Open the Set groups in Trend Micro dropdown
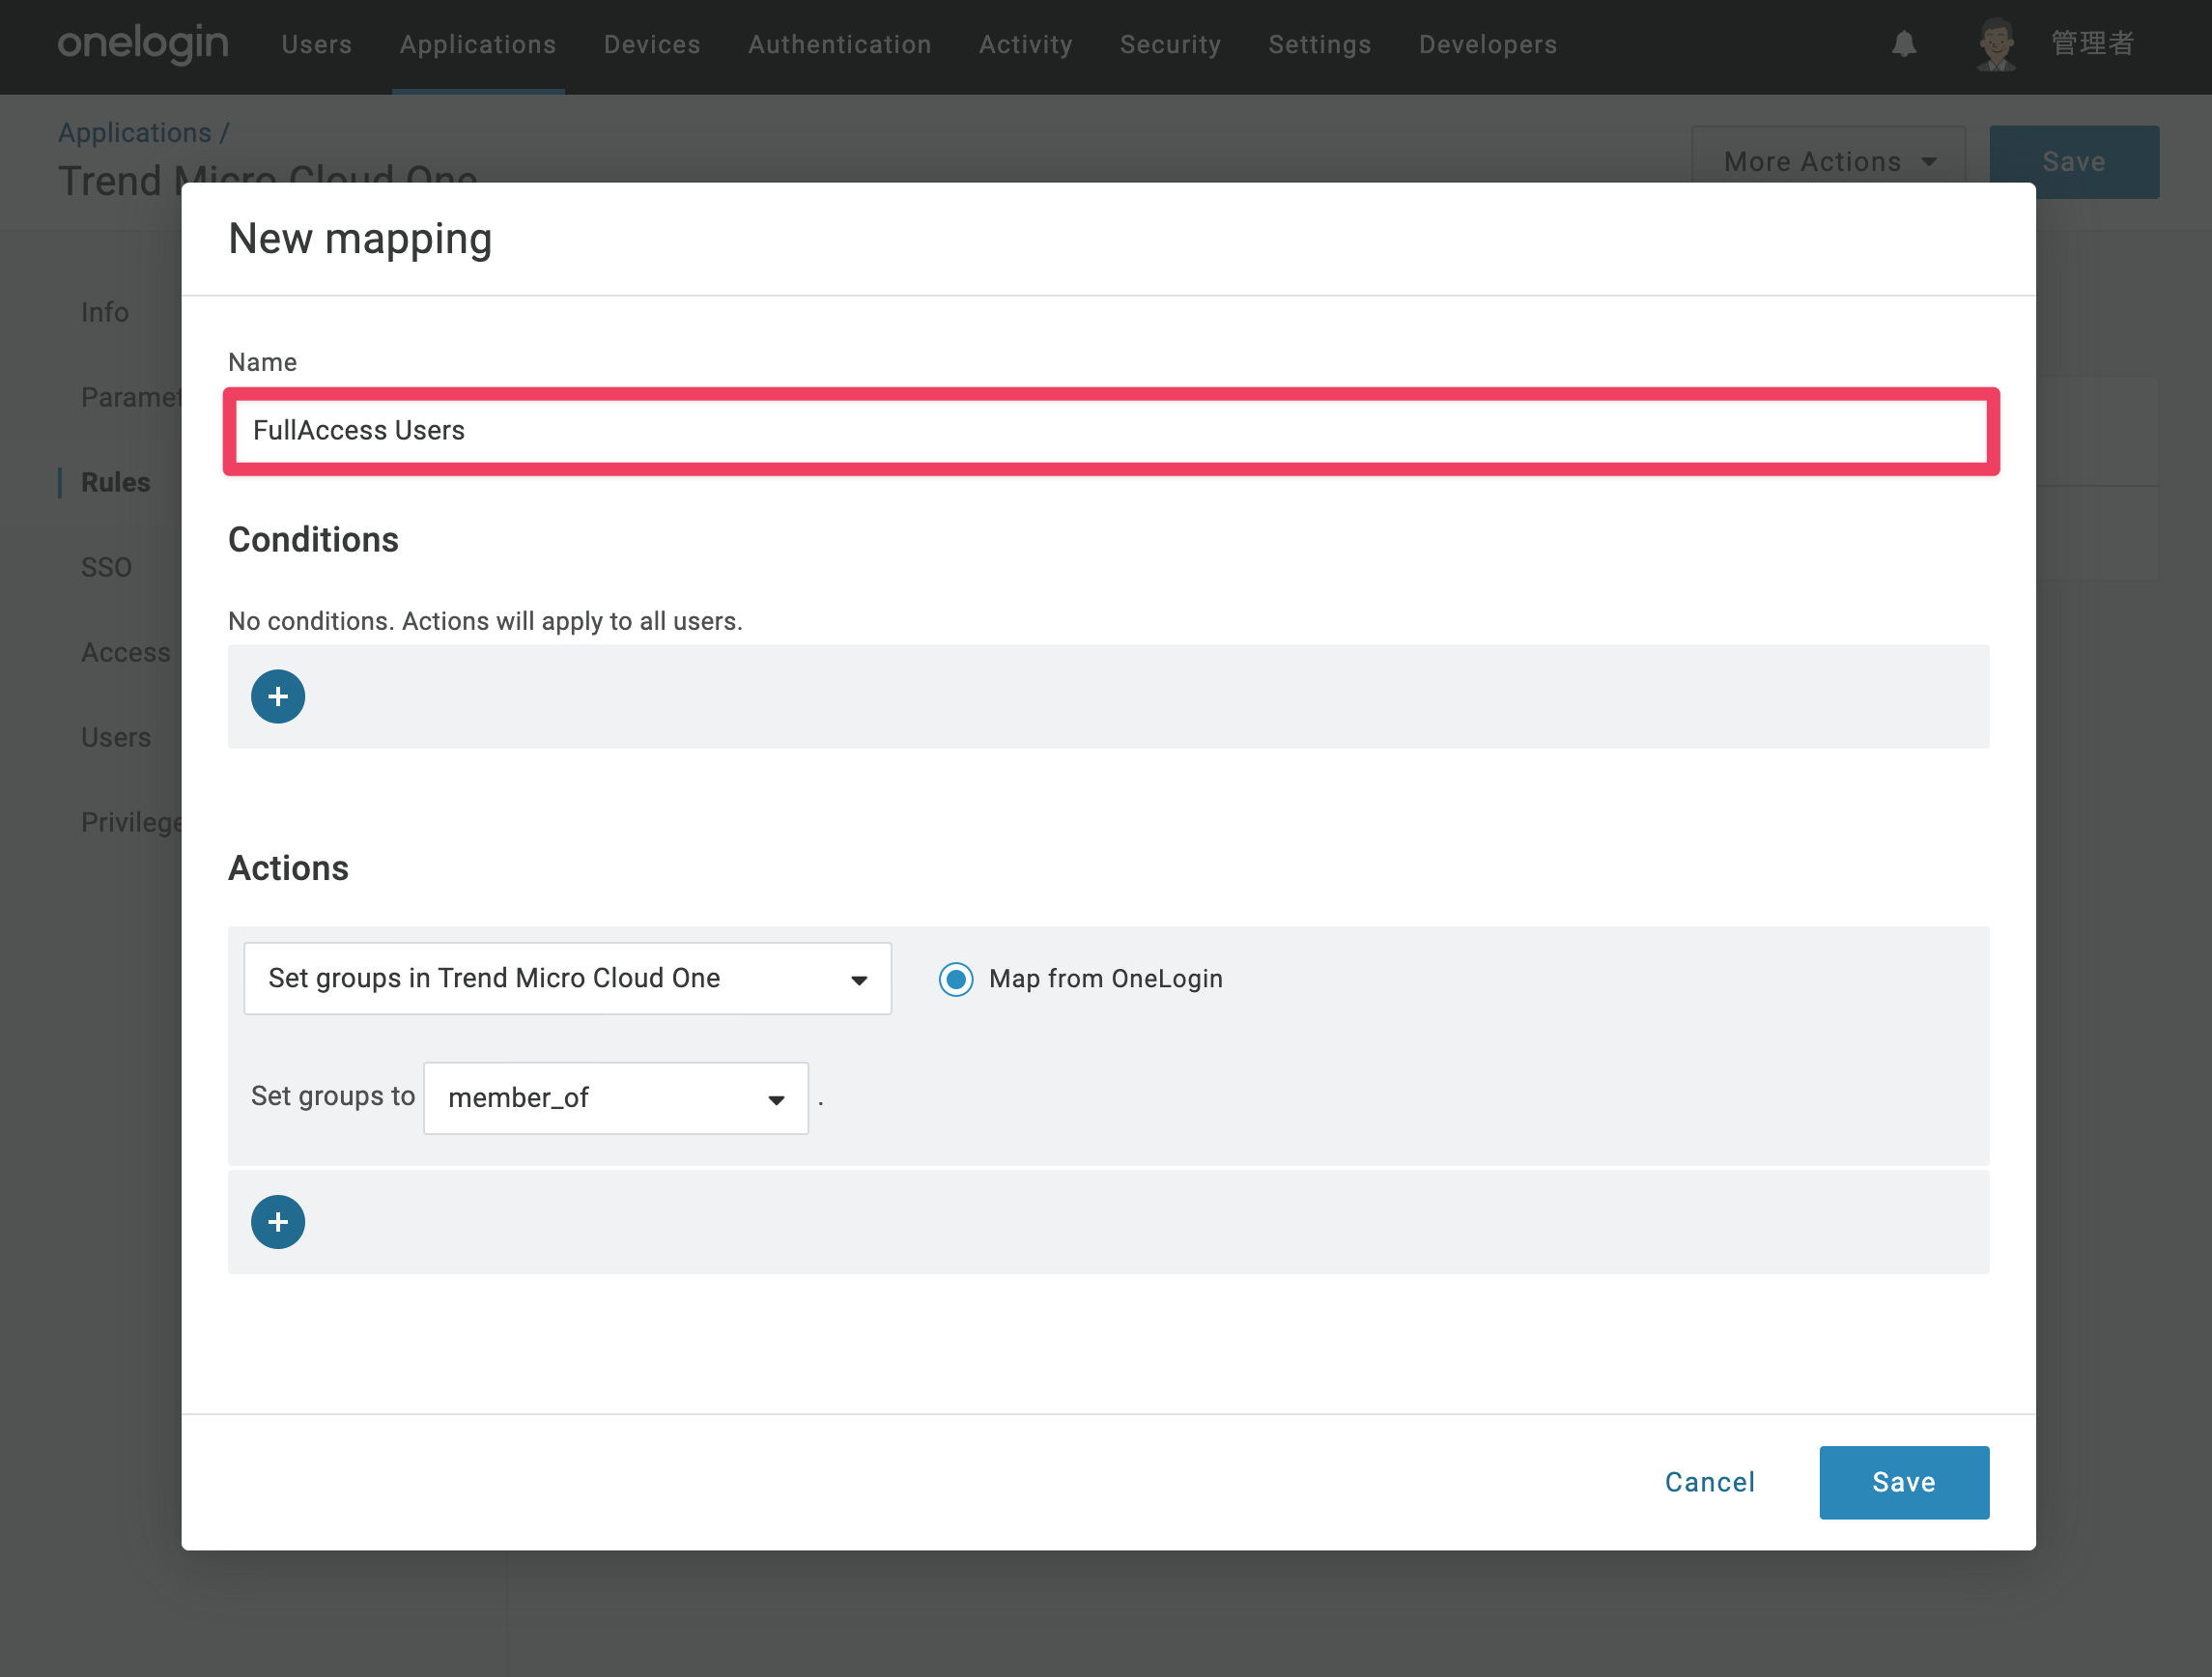Image resolution: width=2212 pixels, height=1677 pixels. point(568,979)
